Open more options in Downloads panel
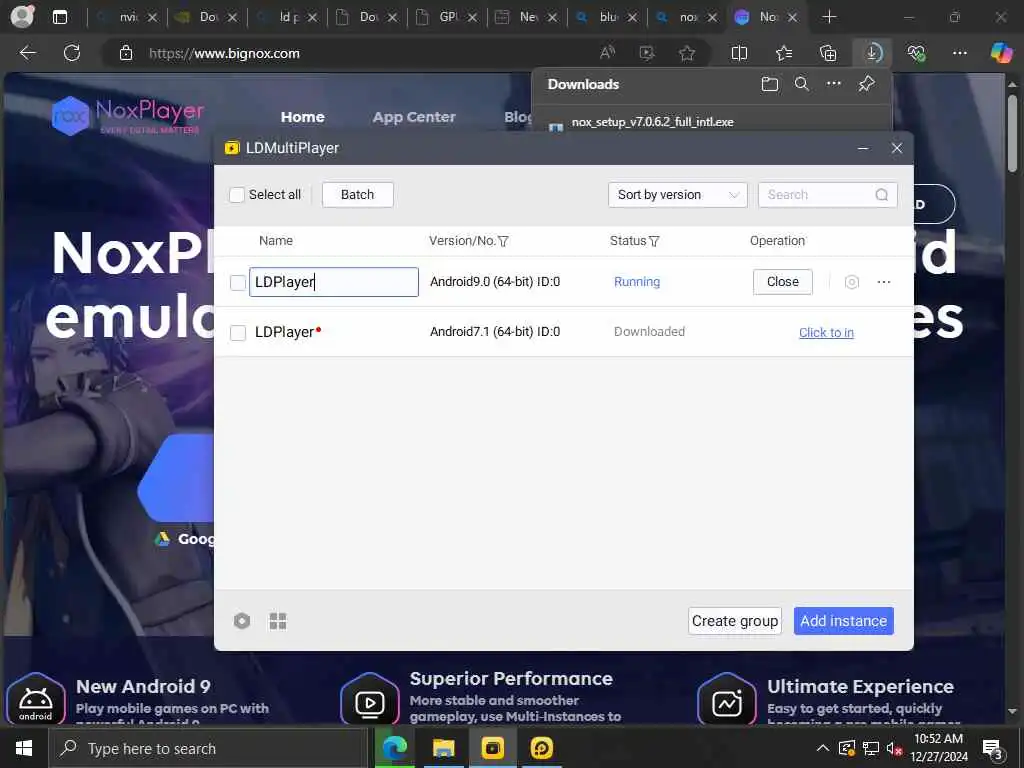The width and height of the screenshot is (1024, 768). (x=834, y=84)
